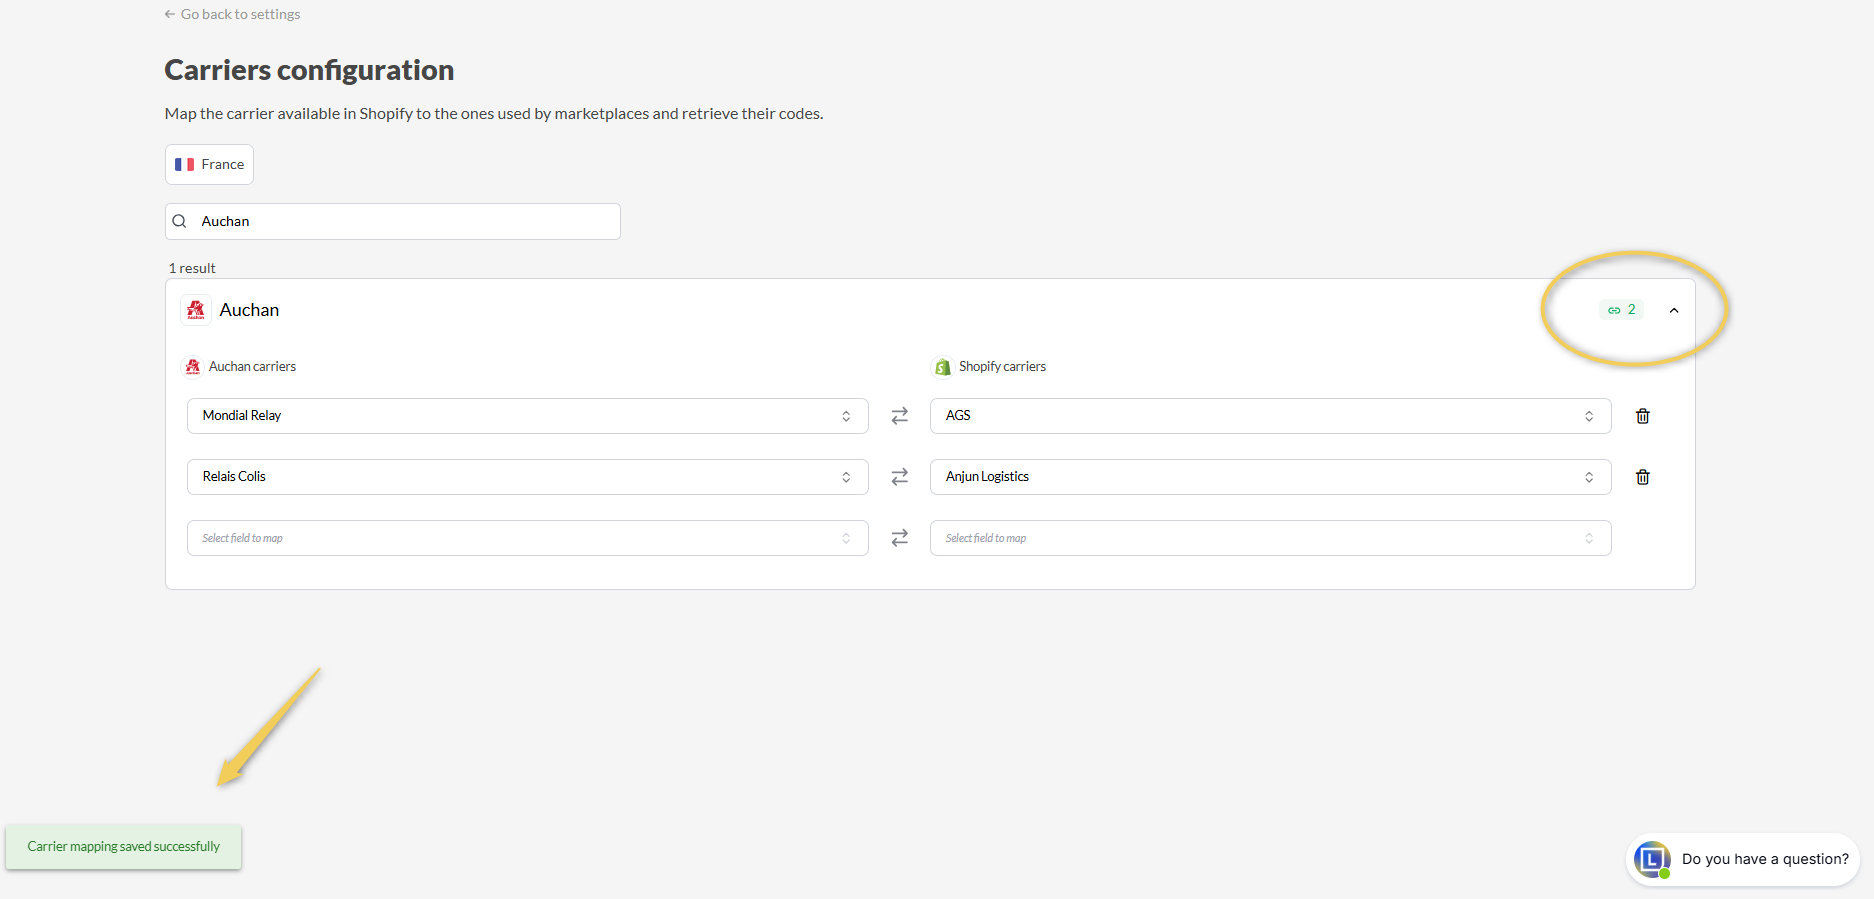Open the Mondial Relay carrier dropdown
The width and height of the screenshot is (1874, 899).
(527, 416)
